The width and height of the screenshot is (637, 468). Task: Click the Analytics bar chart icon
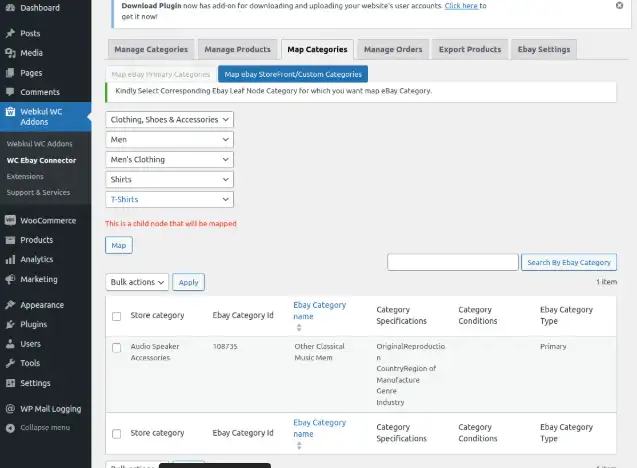[x=10, y=259]
